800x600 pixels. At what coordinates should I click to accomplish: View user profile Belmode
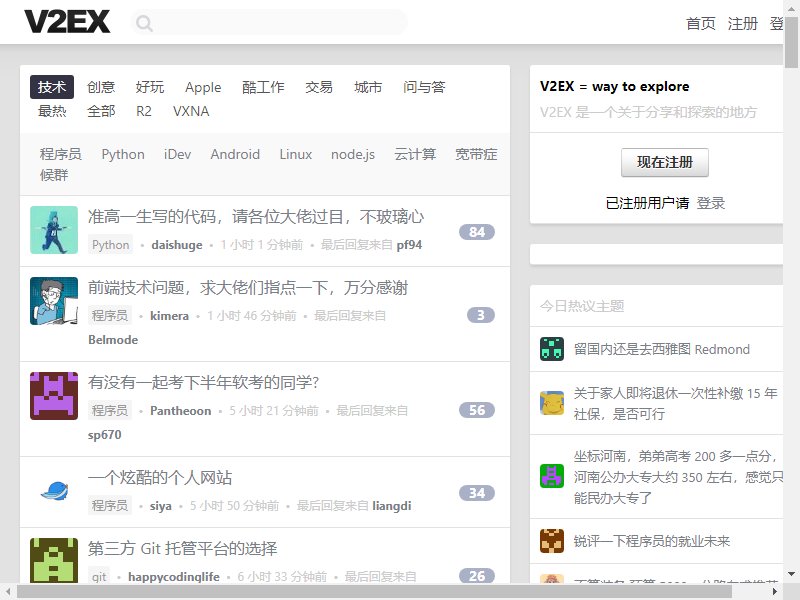point(113,340)
